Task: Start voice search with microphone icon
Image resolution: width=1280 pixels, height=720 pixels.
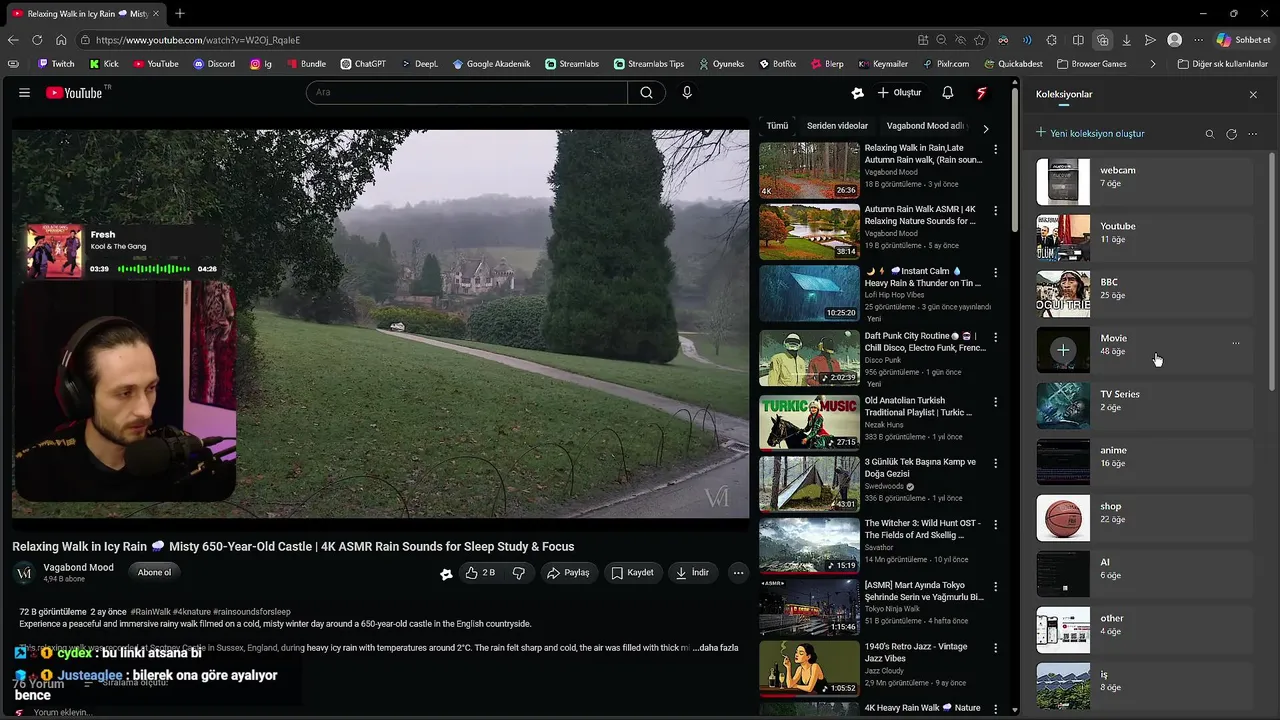Action: click(687, 92)
